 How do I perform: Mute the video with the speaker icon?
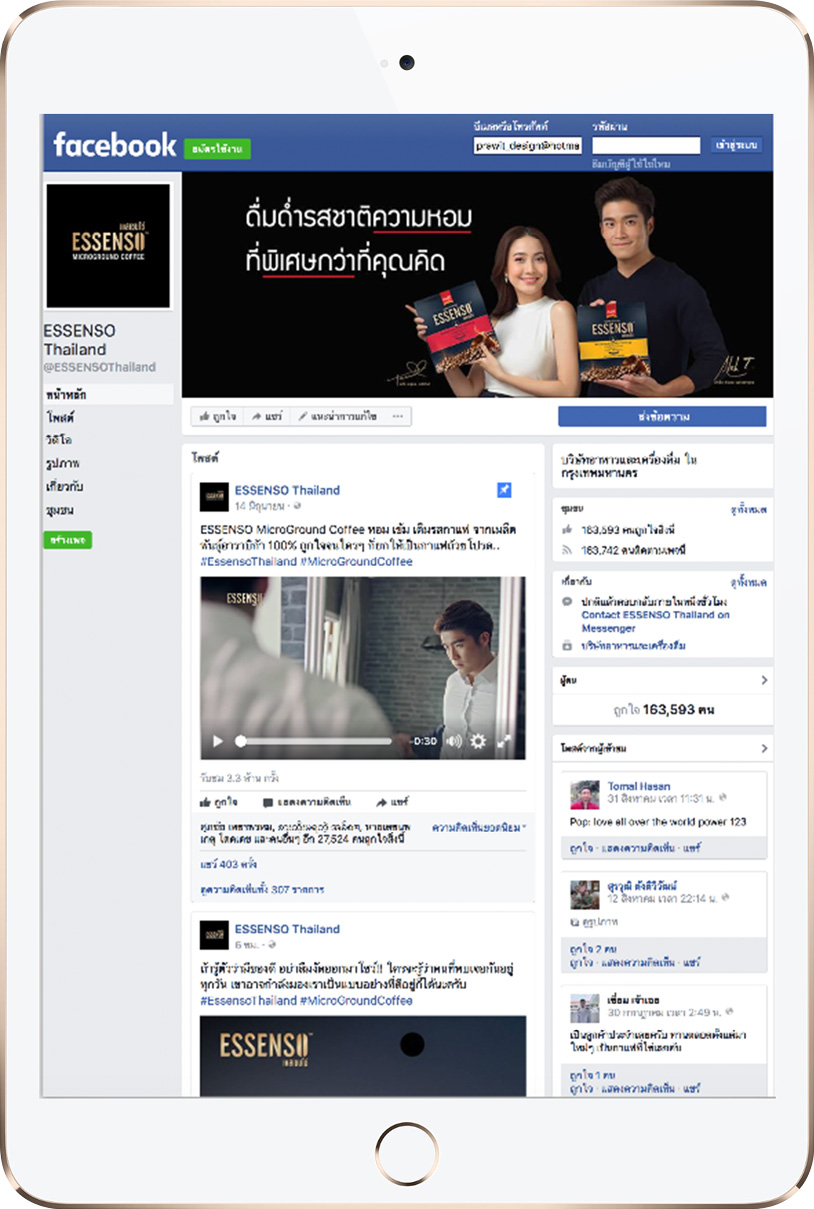[454, 741]
